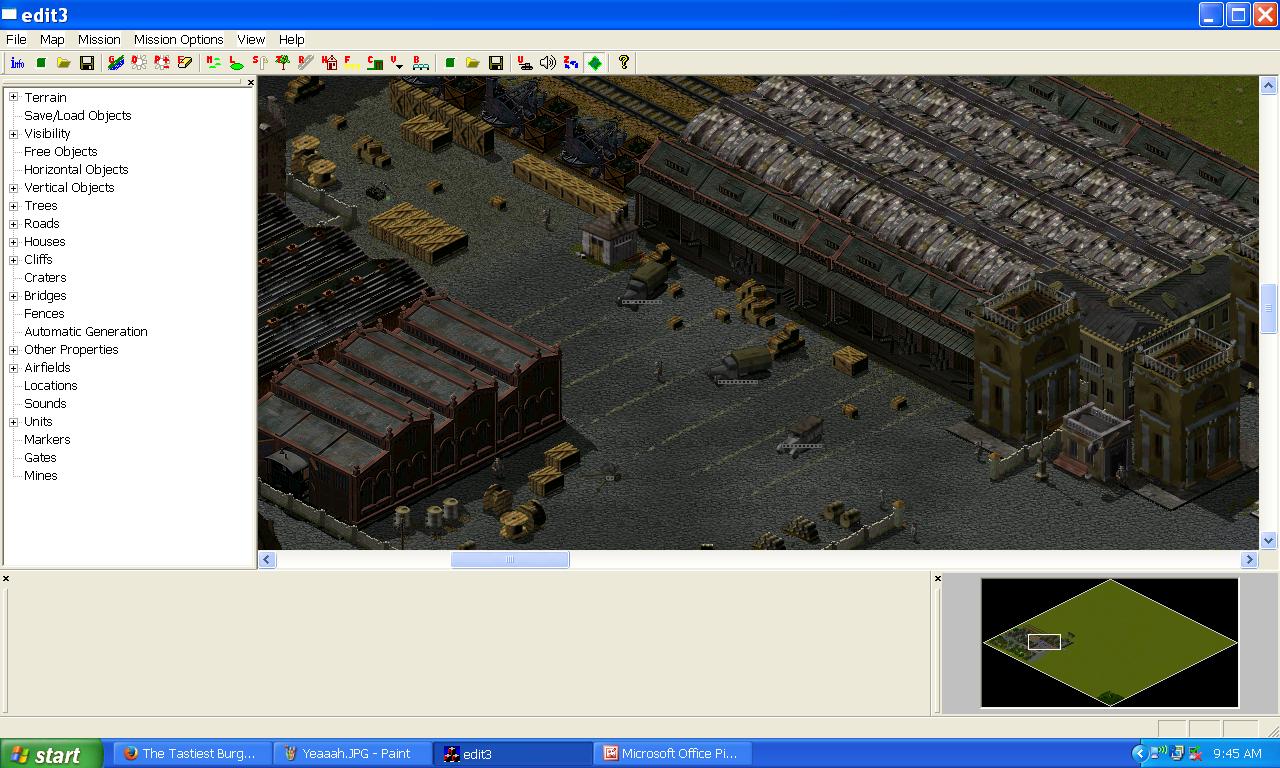Switch to Yeaaah.JPG - Paint taskbar window
This screenshot has width=1280, height=768.
(353, 754)
